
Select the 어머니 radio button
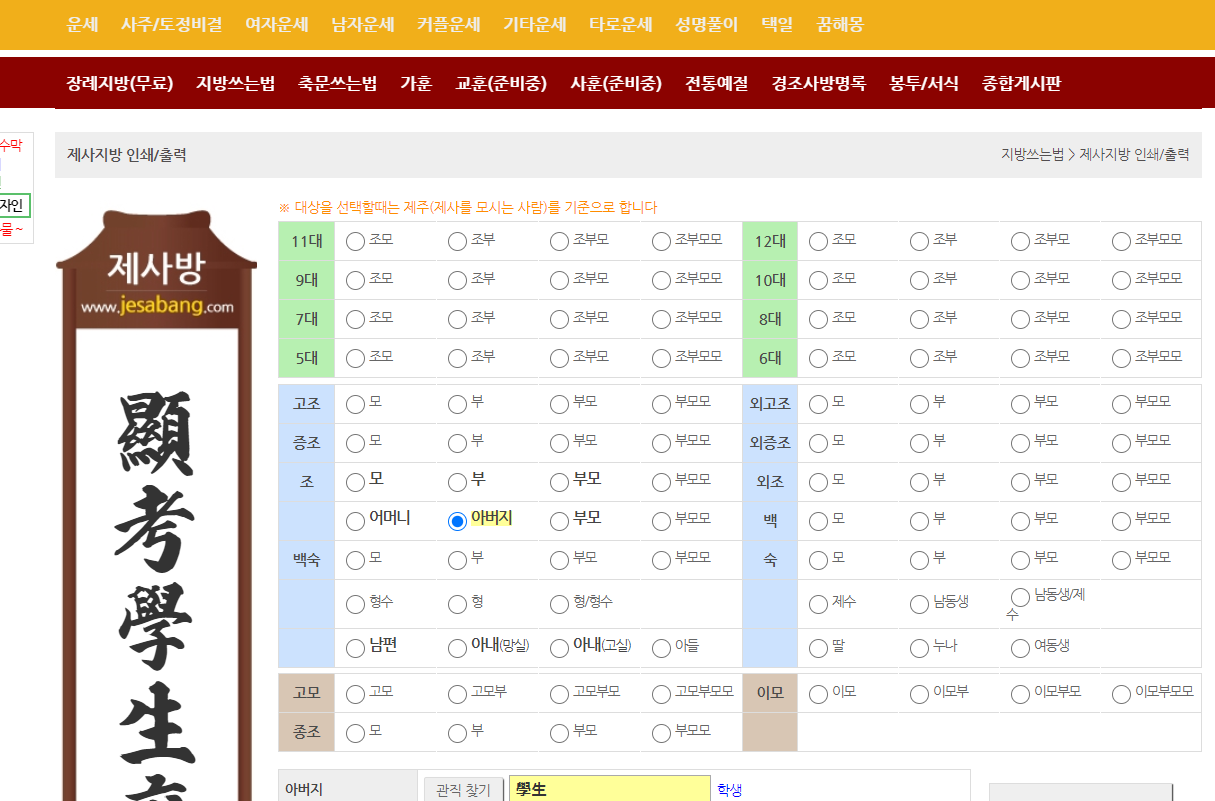pos(355,521)
